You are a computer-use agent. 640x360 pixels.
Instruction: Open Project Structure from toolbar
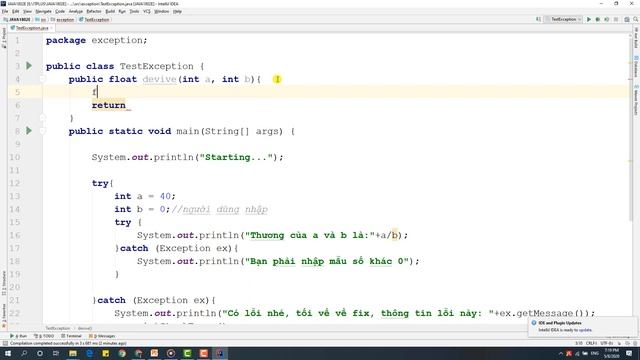[627, 19]
